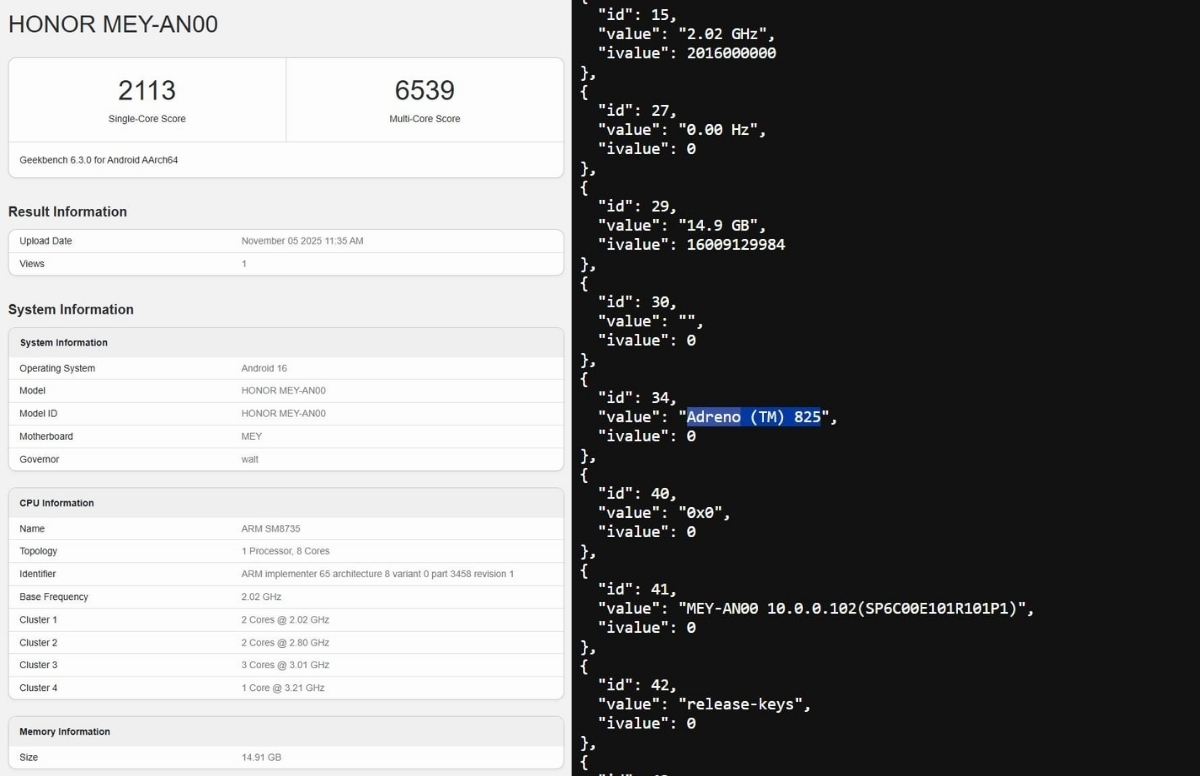Select the multi-core score 6539
This screenshot has width=1200, height=776.
[425, 90]
